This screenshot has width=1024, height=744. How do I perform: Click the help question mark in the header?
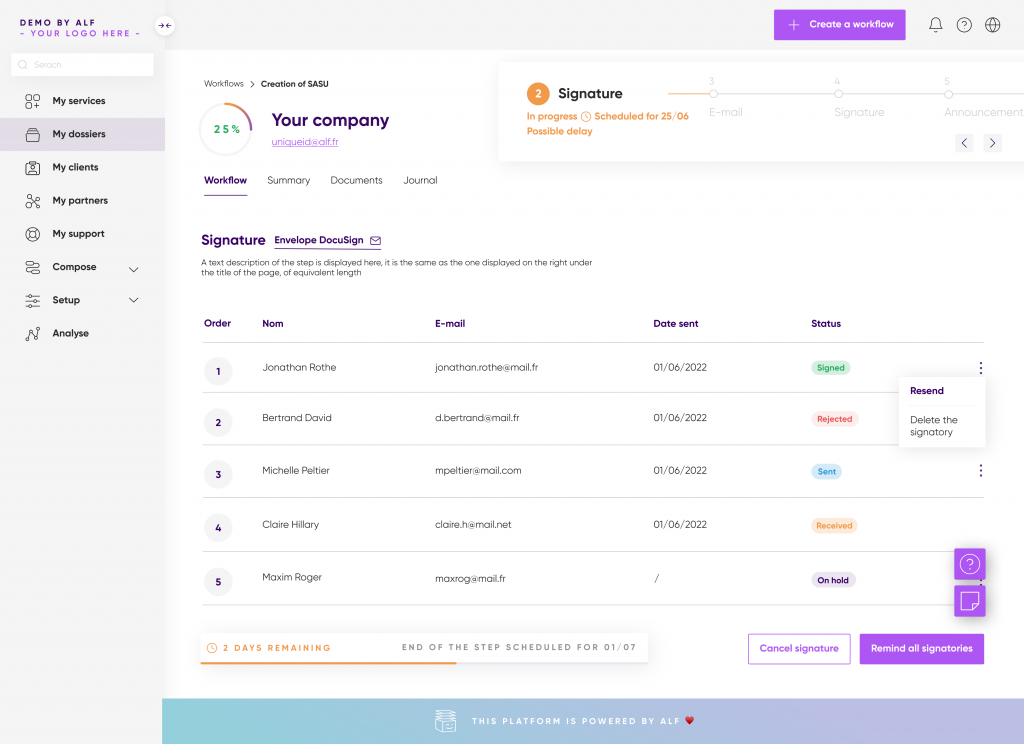pyautogui.click(x=964, y=24)
